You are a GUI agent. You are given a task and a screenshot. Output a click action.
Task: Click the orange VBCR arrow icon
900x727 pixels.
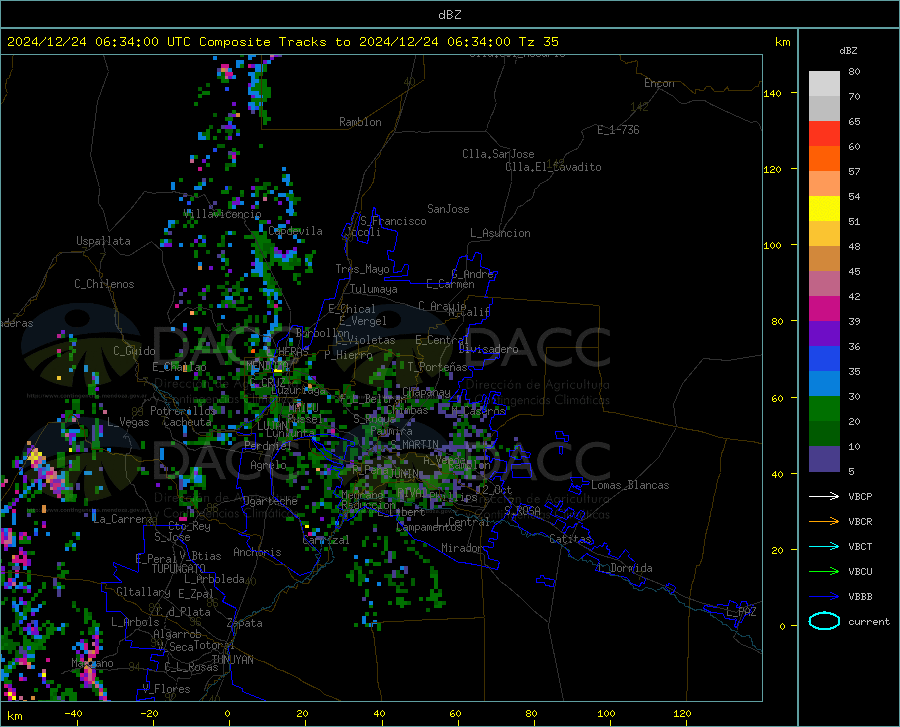click(x=824, y=522)
